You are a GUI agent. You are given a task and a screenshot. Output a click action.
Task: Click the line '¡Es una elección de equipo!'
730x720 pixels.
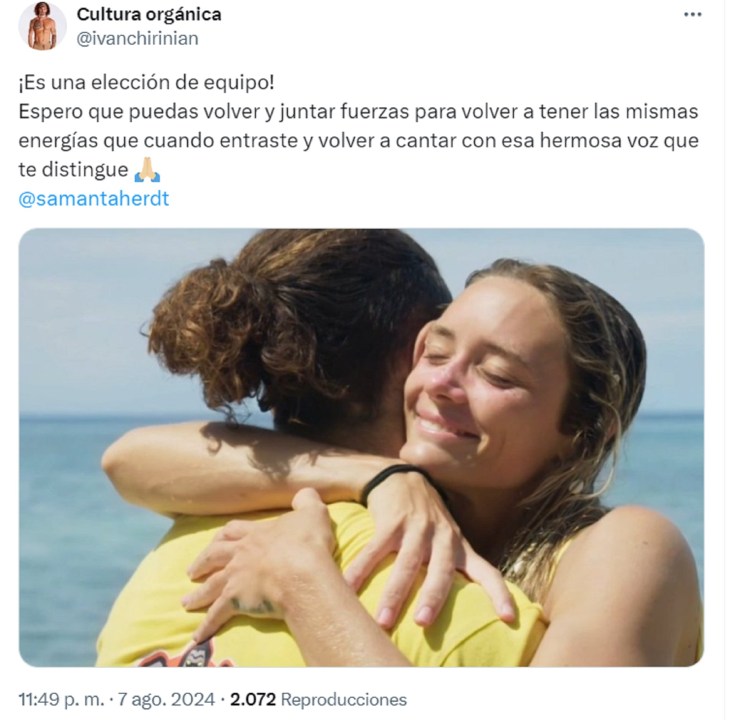click(147, 83)
